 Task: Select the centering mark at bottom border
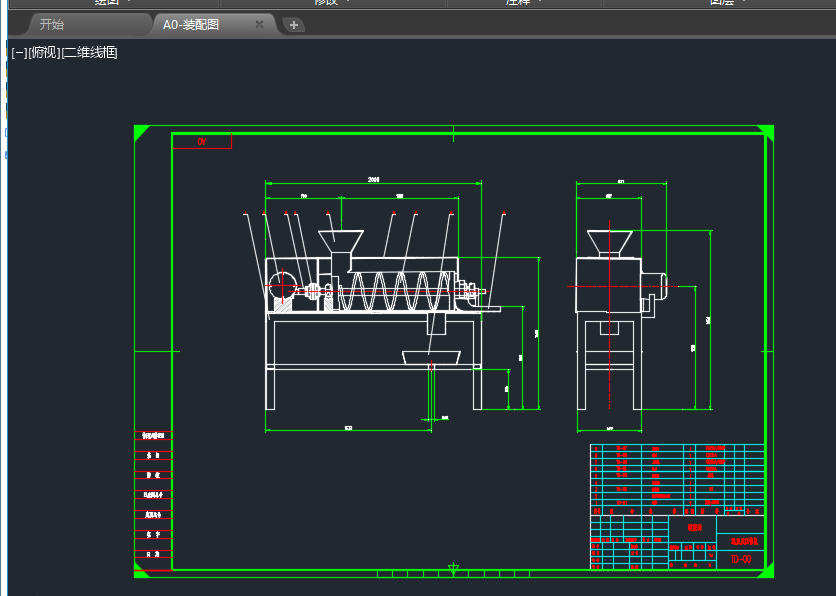click(x=453, y=569)
